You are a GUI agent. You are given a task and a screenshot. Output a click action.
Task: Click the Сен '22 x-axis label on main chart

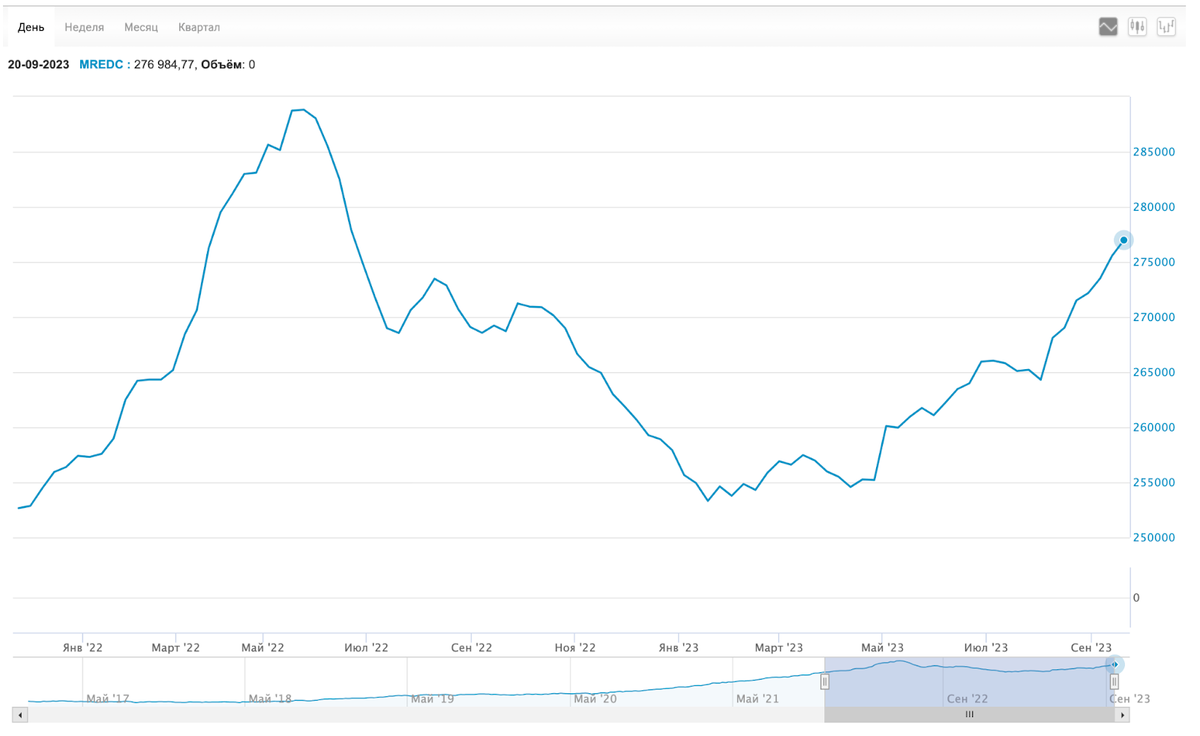(x=471, y=648)
